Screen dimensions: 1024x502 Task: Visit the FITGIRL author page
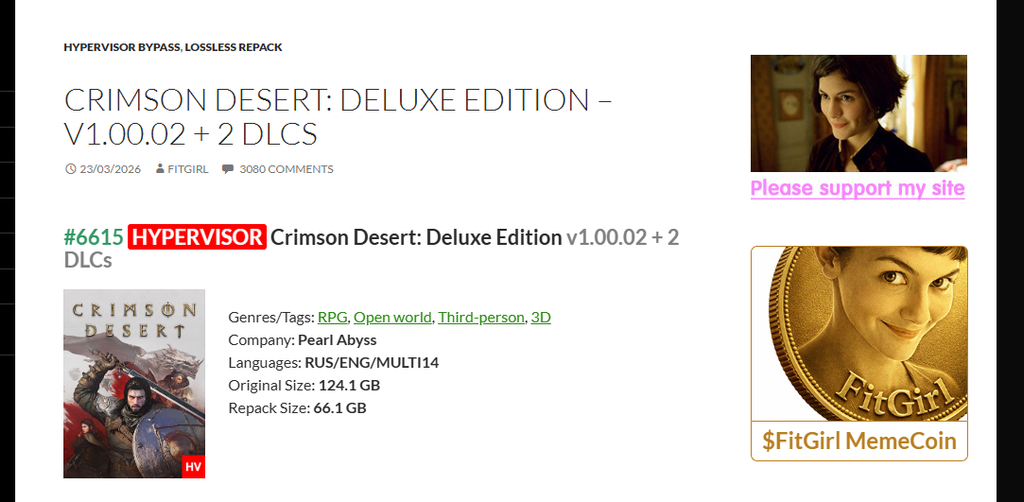[x=187, y=169]
